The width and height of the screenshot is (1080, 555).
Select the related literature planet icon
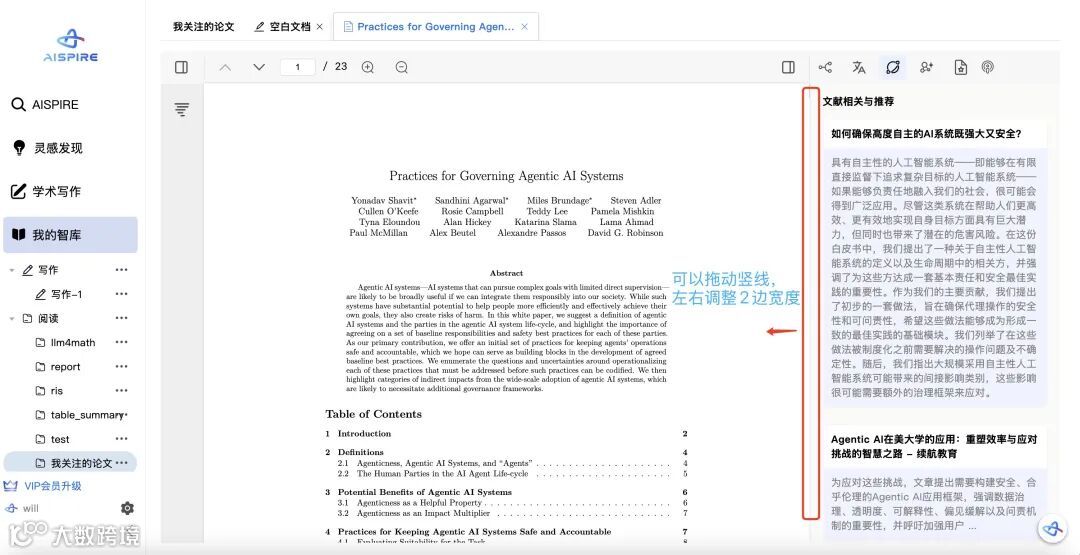click(893, 67)
